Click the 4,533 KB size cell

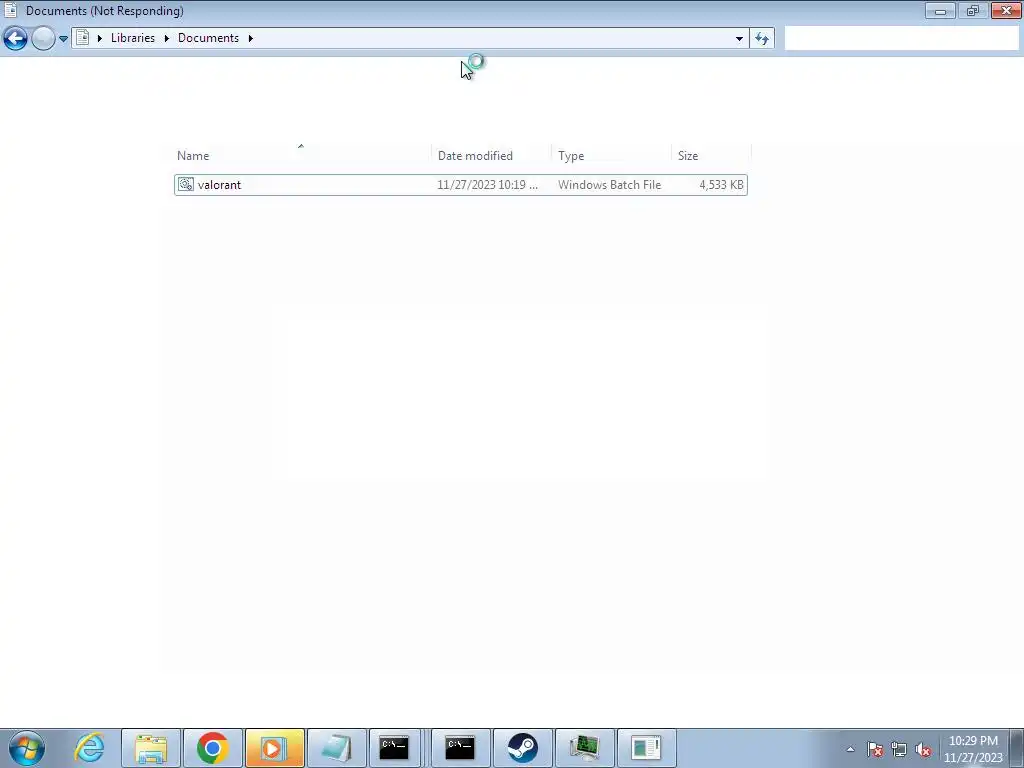[x=721, y=185]
